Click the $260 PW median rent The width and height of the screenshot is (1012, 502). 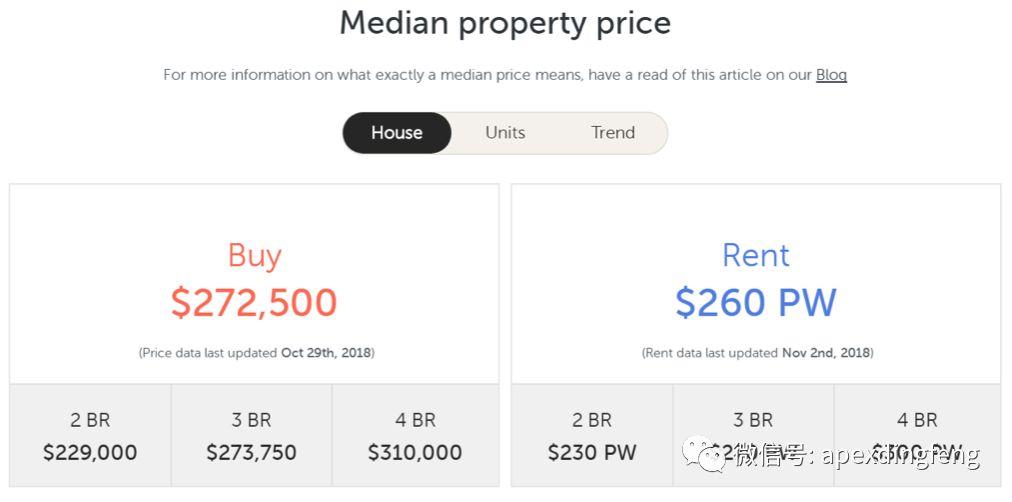point(756,302)
